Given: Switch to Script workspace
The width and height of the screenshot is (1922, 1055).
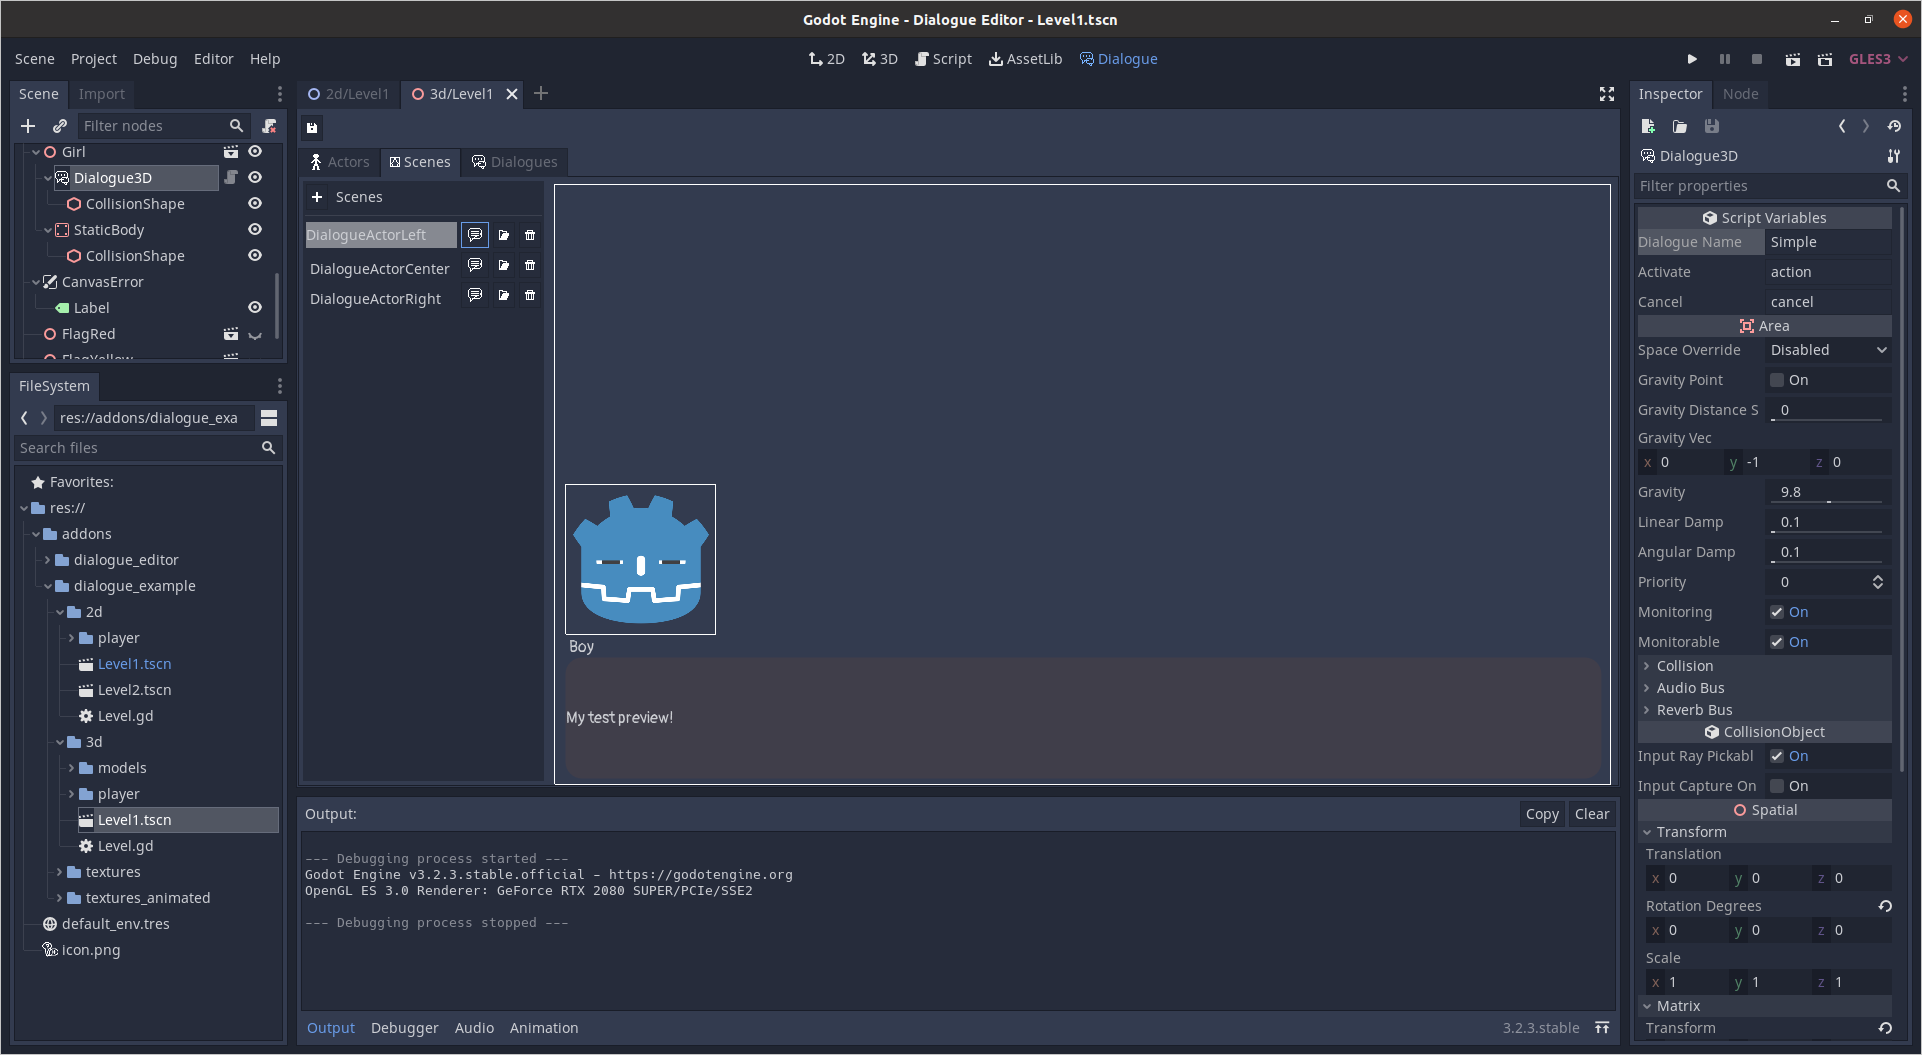Looking at the screenshot, I should pyautogui.click(x=943, y=59).
